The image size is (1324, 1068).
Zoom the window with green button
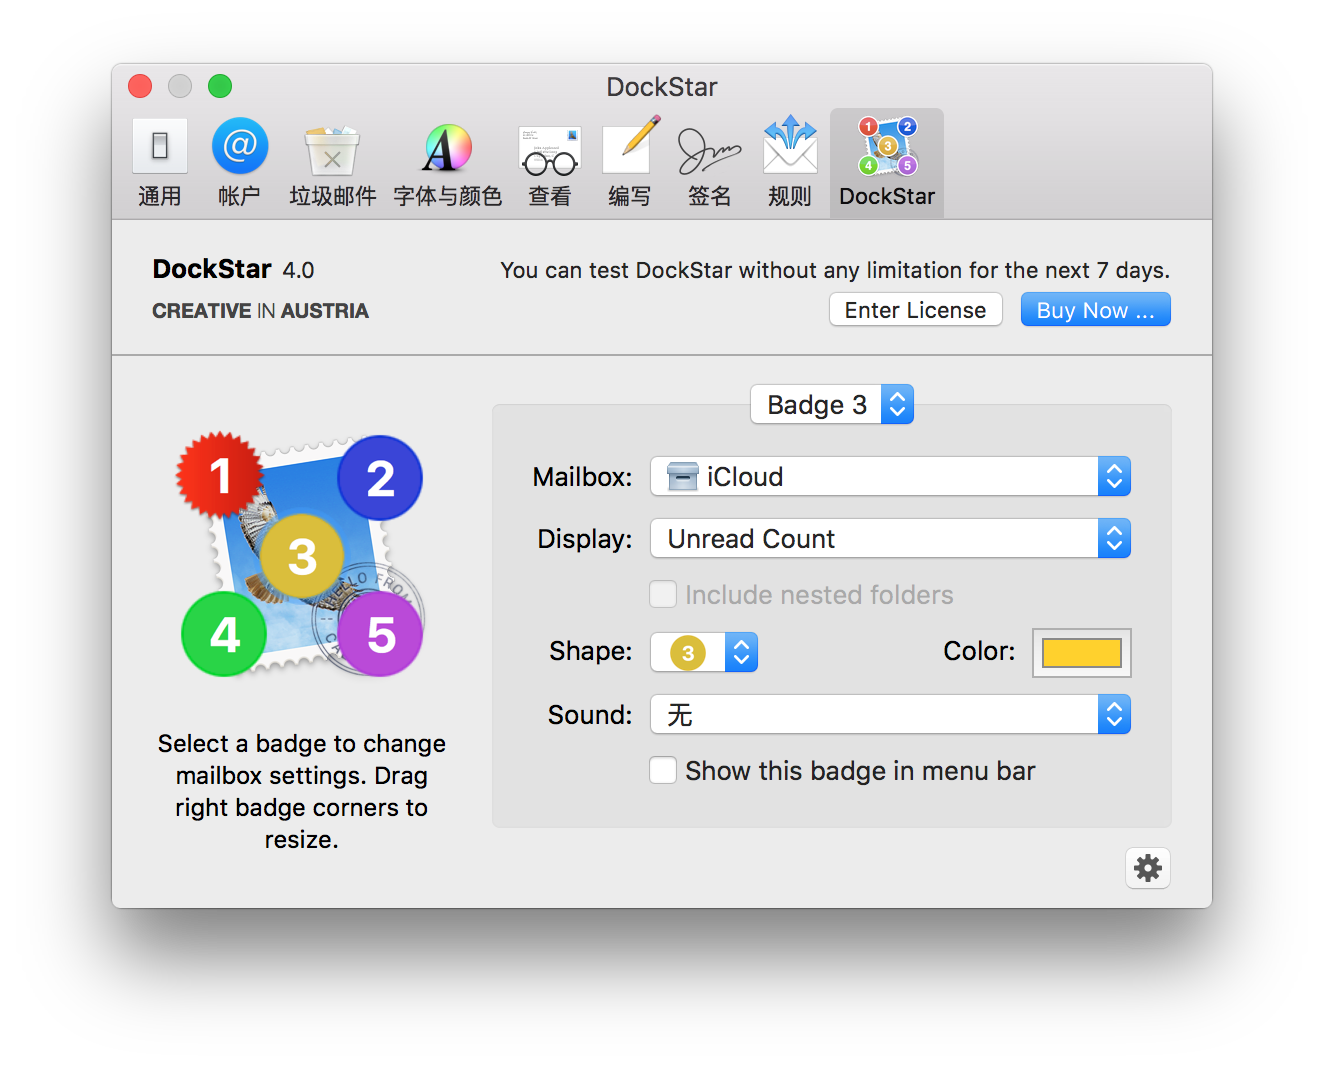pyautogui.click(x=220, y=87)
